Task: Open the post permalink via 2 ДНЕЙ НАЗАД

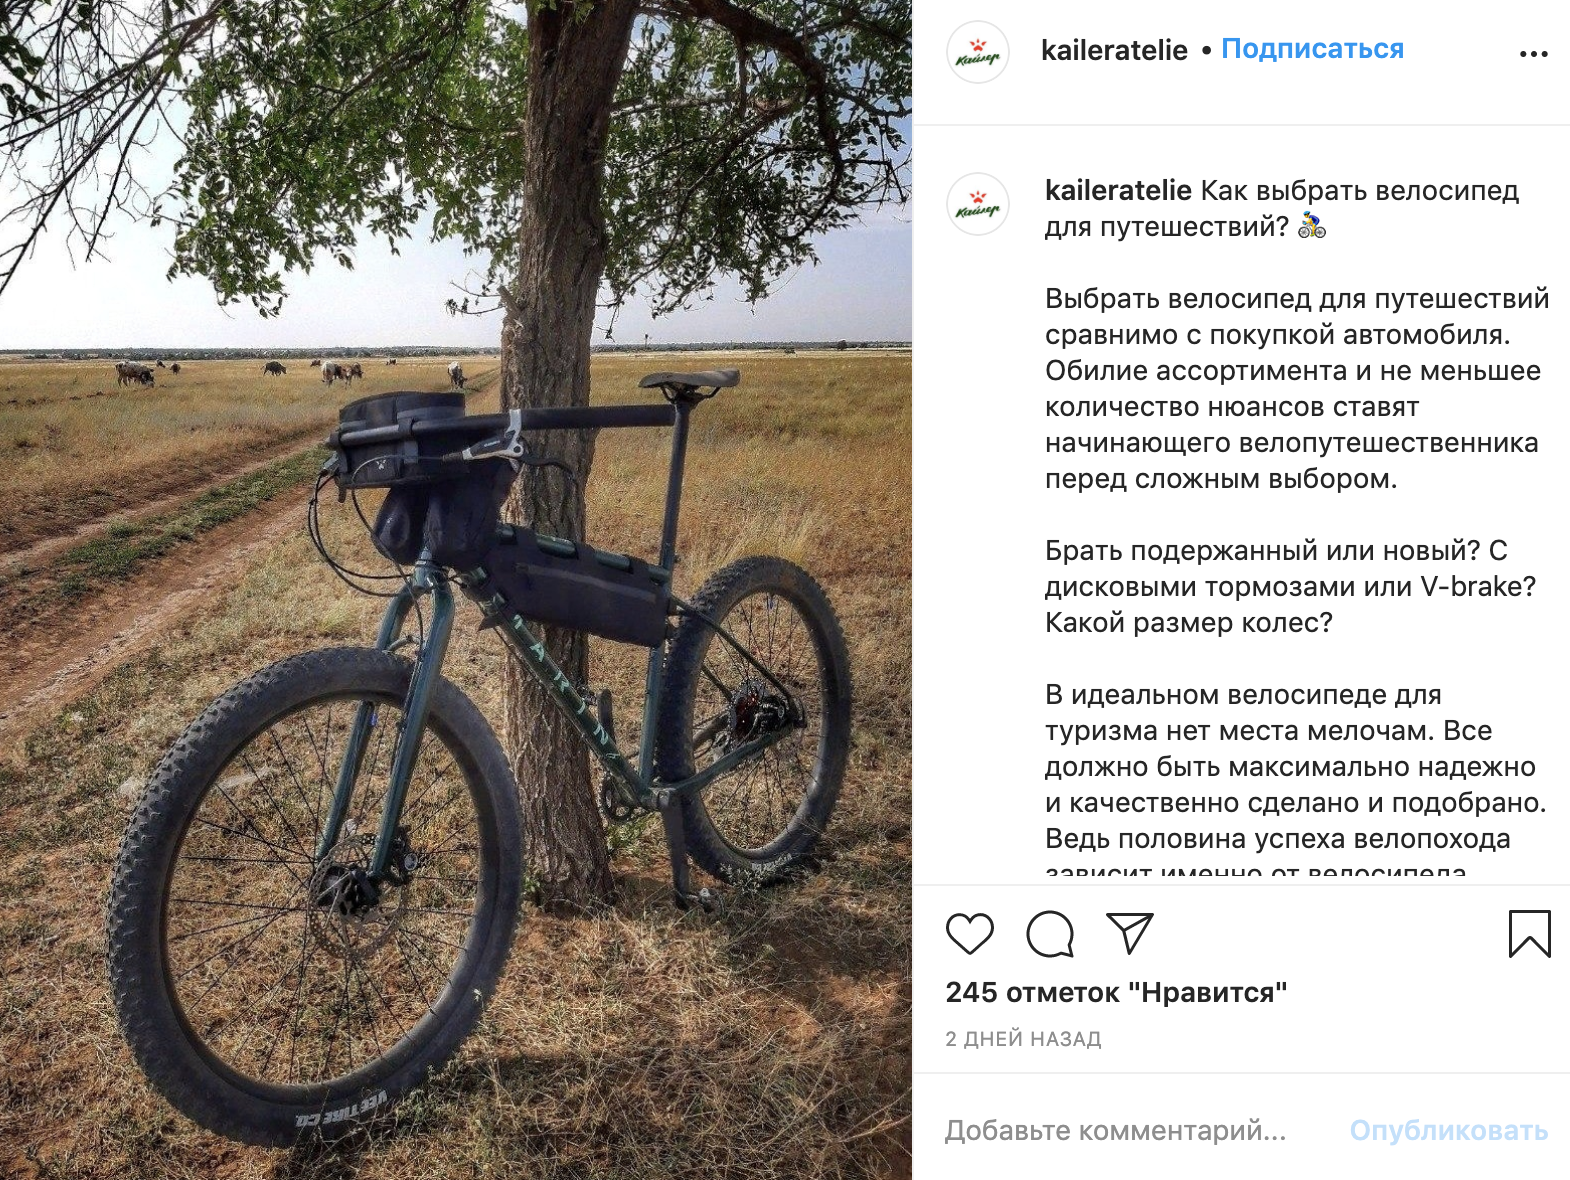Action: click(1023, 1039)
